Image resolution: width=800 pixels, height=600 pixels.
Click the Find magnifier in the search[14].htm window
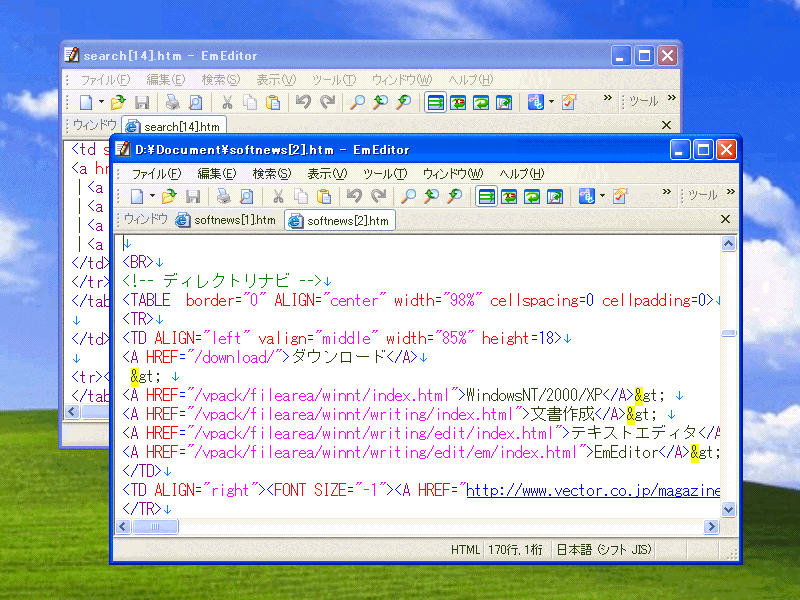(357, 103)
